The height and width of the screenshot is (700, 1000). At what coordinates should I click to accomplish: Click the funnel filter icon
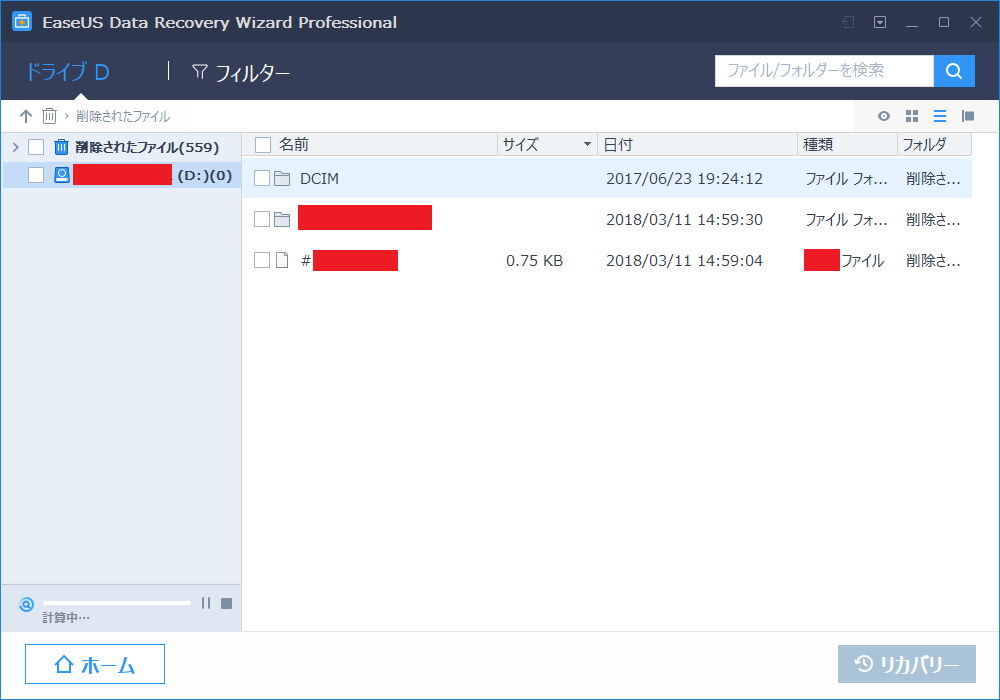(x=200, y=71)
